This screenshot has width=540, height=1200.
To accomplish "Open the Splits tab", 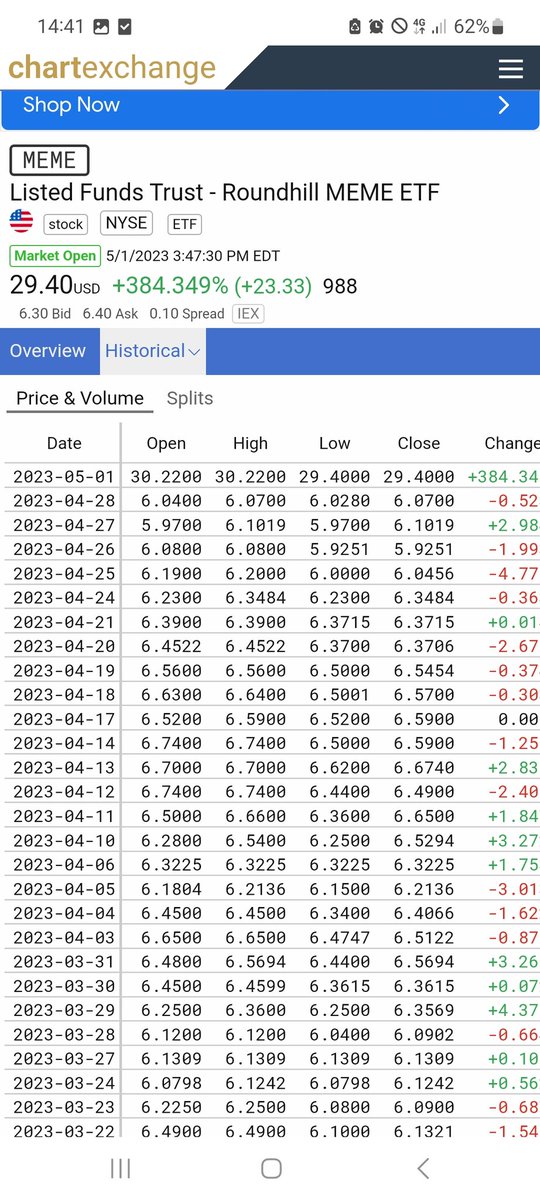I will coord(190,398).
